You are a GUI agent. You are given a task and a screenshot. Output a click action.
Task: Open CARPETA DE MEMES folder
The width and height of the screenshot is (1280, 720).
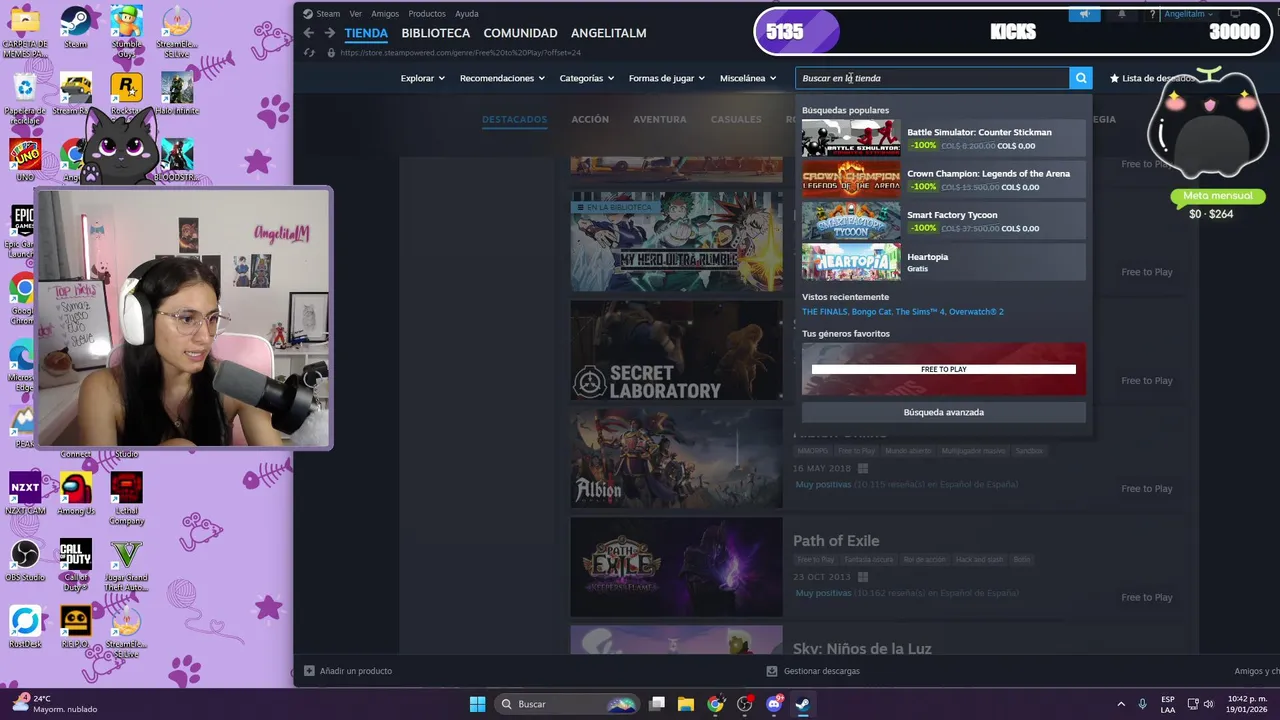click(x=25, y=32)
